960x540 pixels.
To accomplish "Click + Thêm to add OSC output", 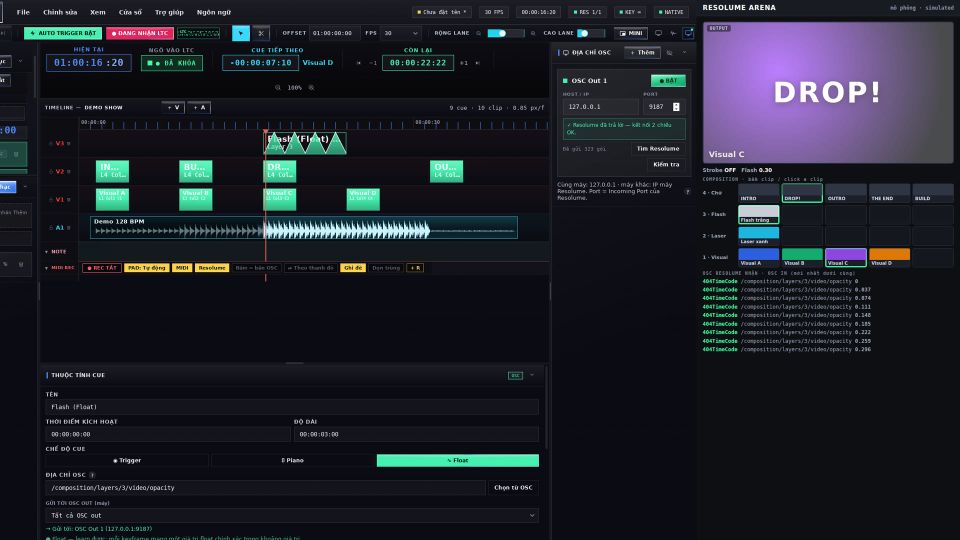I will [x=642, y=53].
